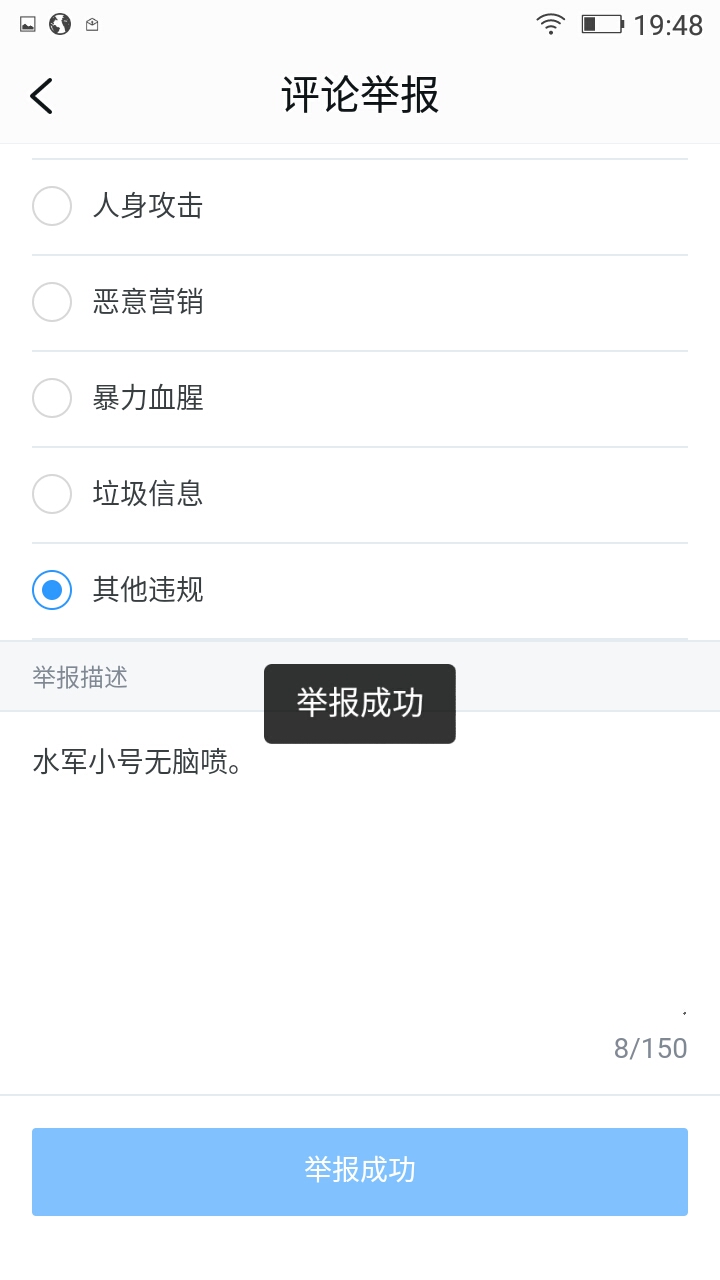Tap the globe icon in status bar

tap(60, 24)
